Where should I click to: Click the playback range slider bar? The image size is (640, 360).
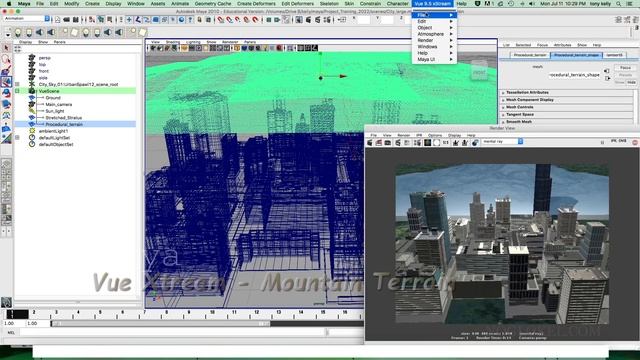(160, 324)
